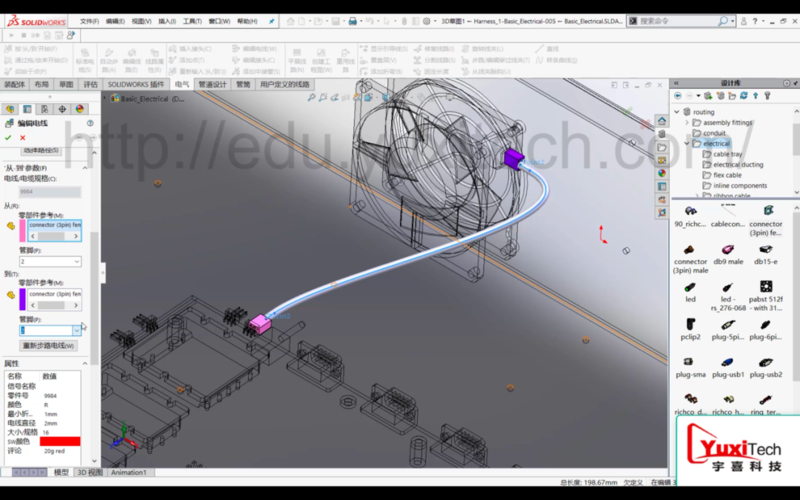Switch to the PropertyManager tab icon
Image resolution: width=800 pixels, height=500 pixels.
coord(28,109)
